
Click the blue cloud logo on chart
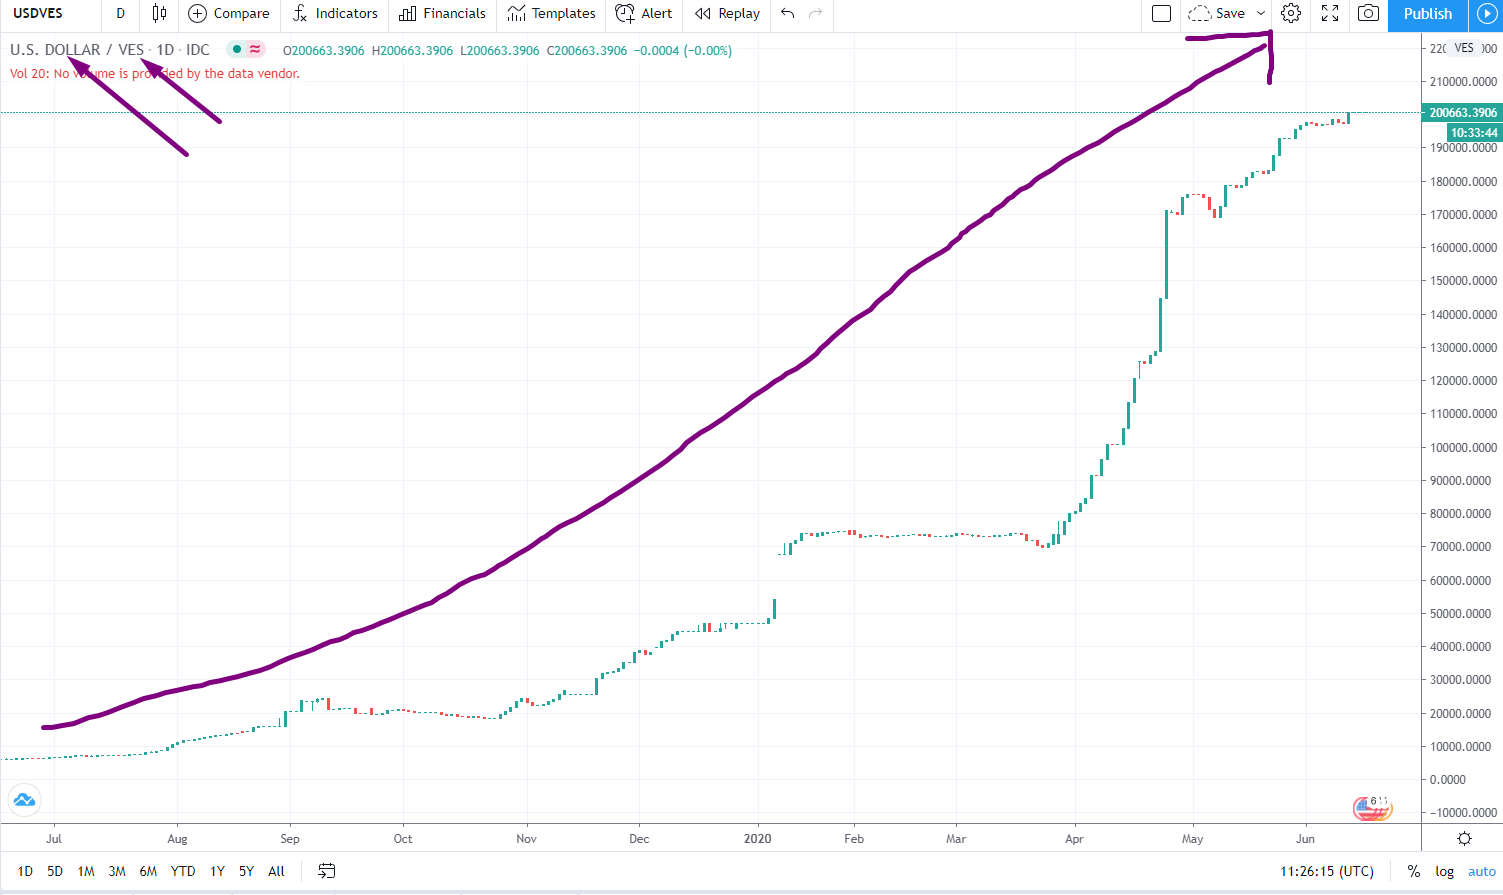click(x=24, y=800)
